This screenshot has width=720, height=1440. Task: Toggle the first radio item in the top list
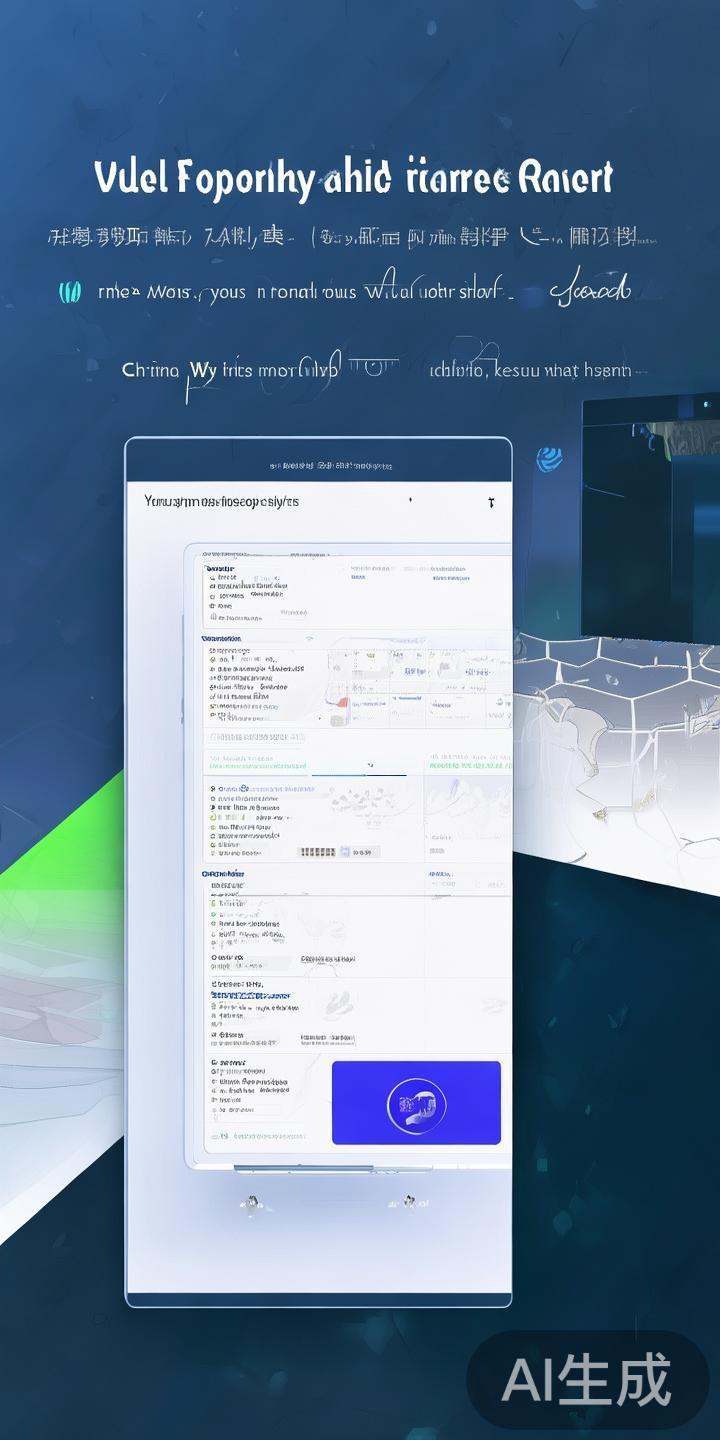pyautogui.click(x=212, y=578)
